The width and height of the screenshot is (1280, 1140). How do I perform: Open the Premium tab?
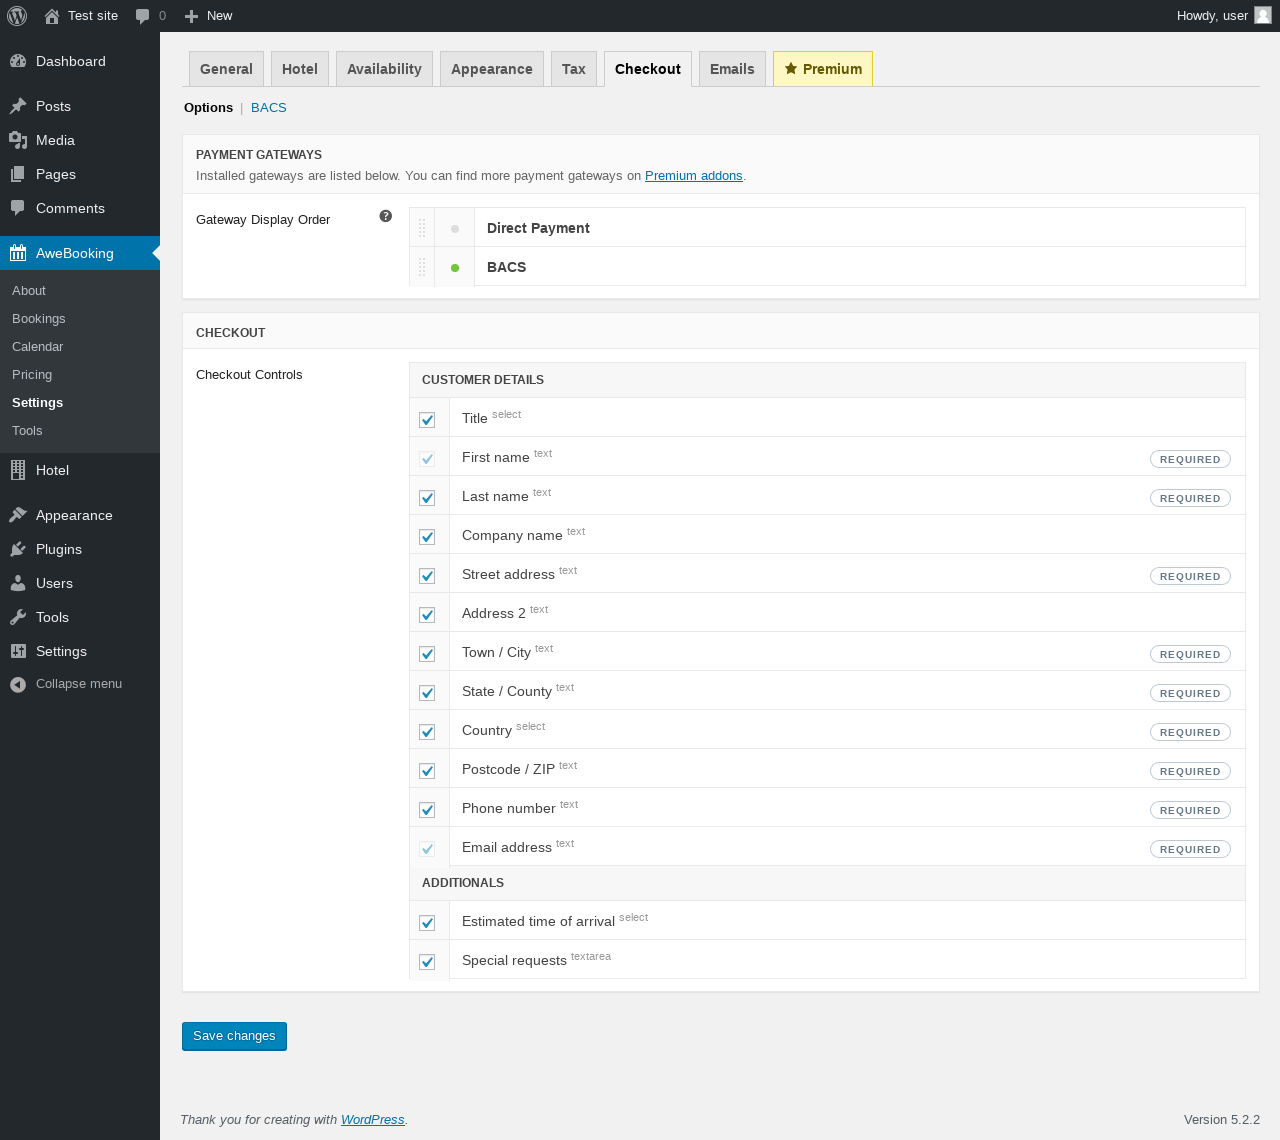coord(822,69)
